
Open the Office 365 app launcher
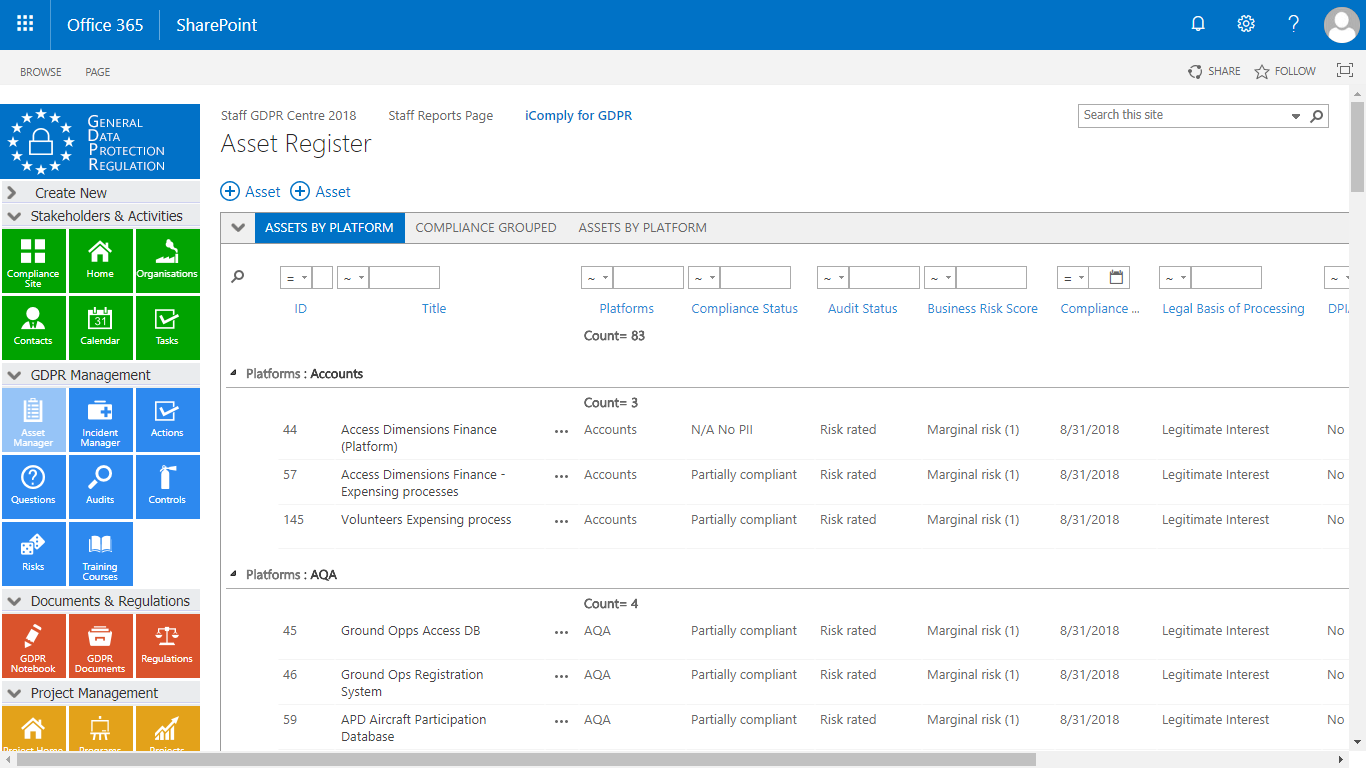click(25, 24)
